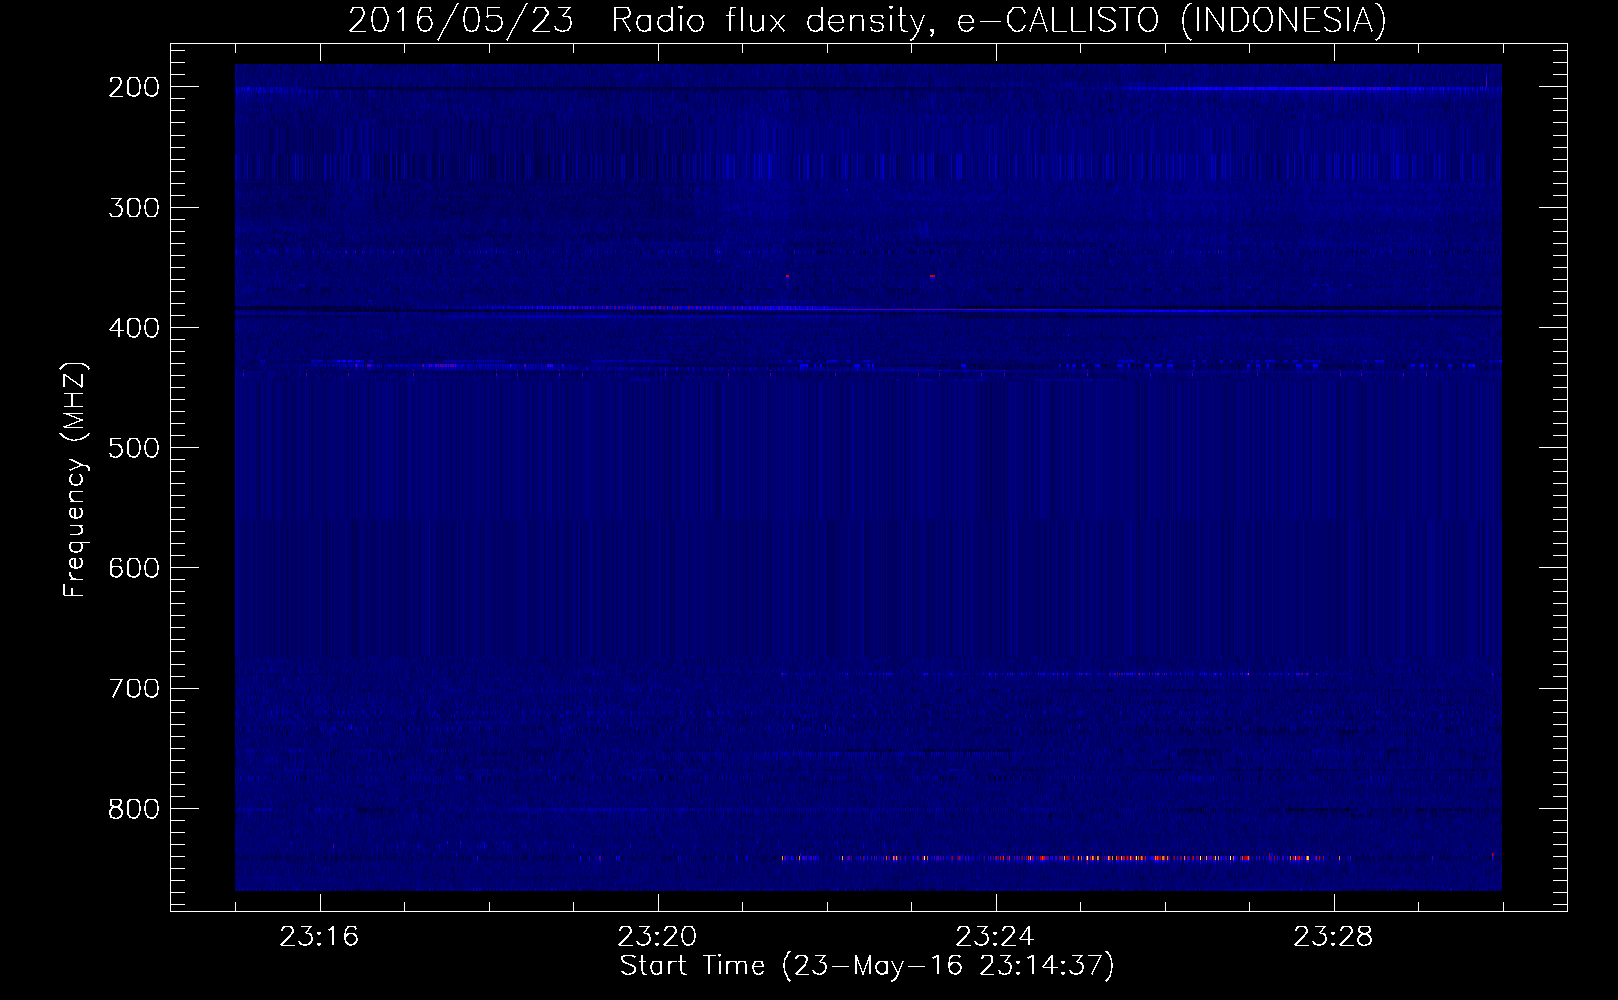Screen dimensions: 1618x1000
Task: Click the 23:20 time tick label
Action: [658, 937]
